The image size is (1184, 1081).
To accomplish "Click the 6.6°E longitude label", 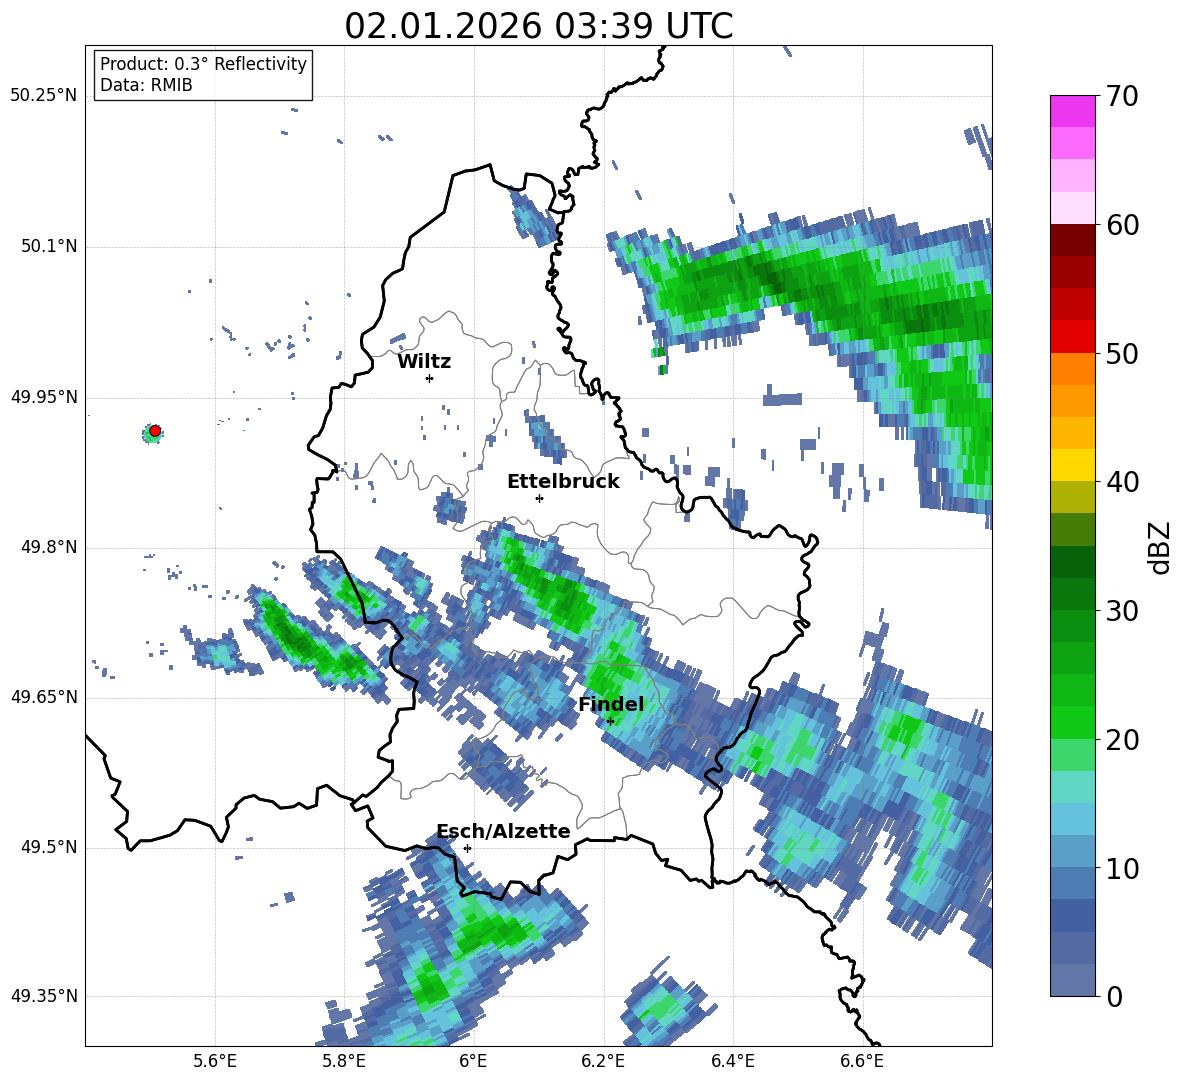I will tap(862, 1062).
